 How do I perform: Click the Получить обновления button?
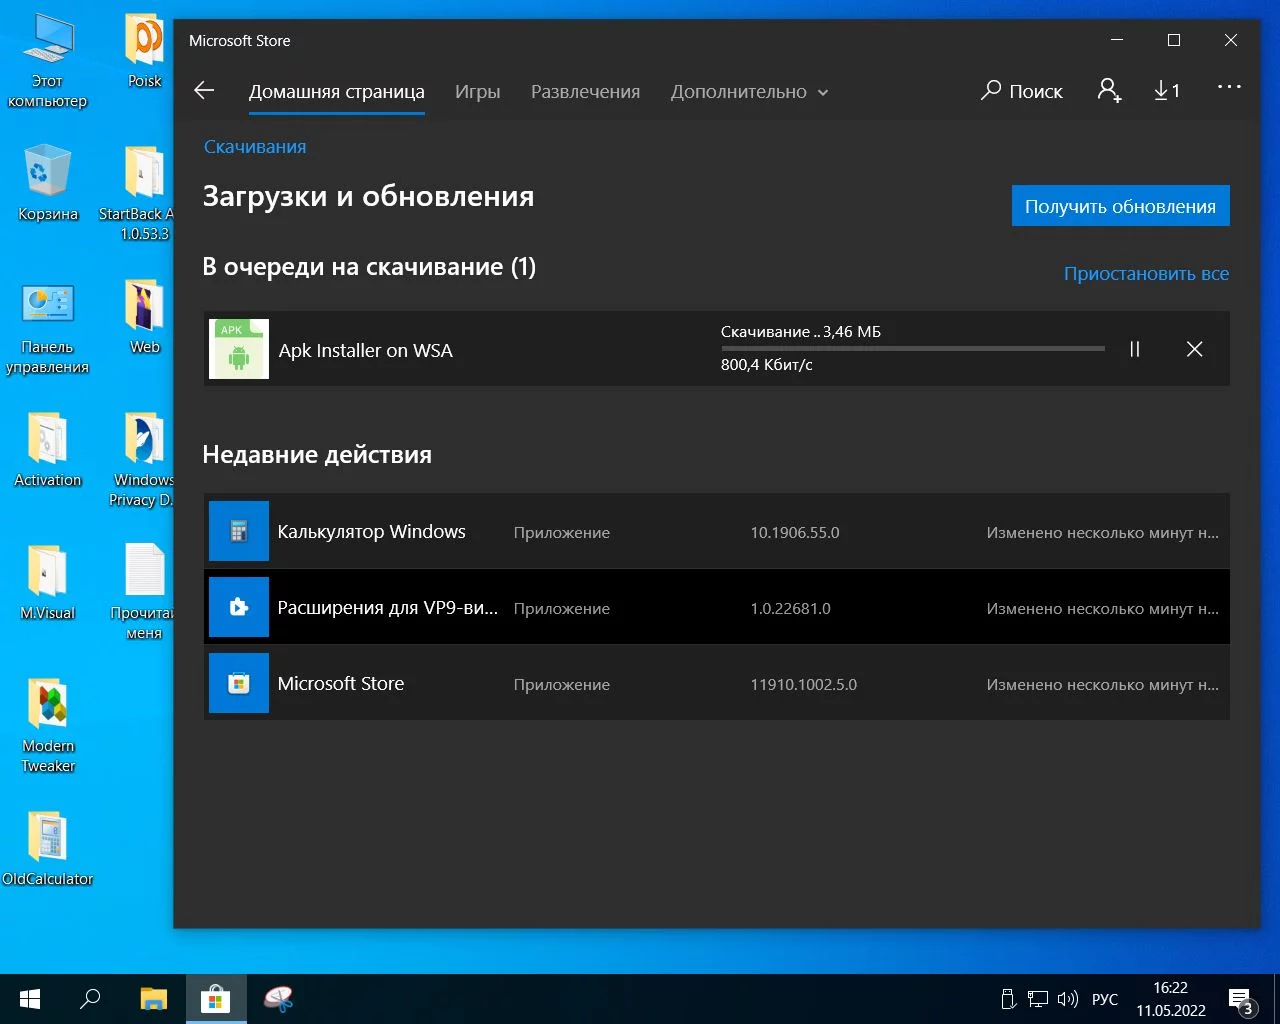pyautogui.click(x=1120, y=206)
